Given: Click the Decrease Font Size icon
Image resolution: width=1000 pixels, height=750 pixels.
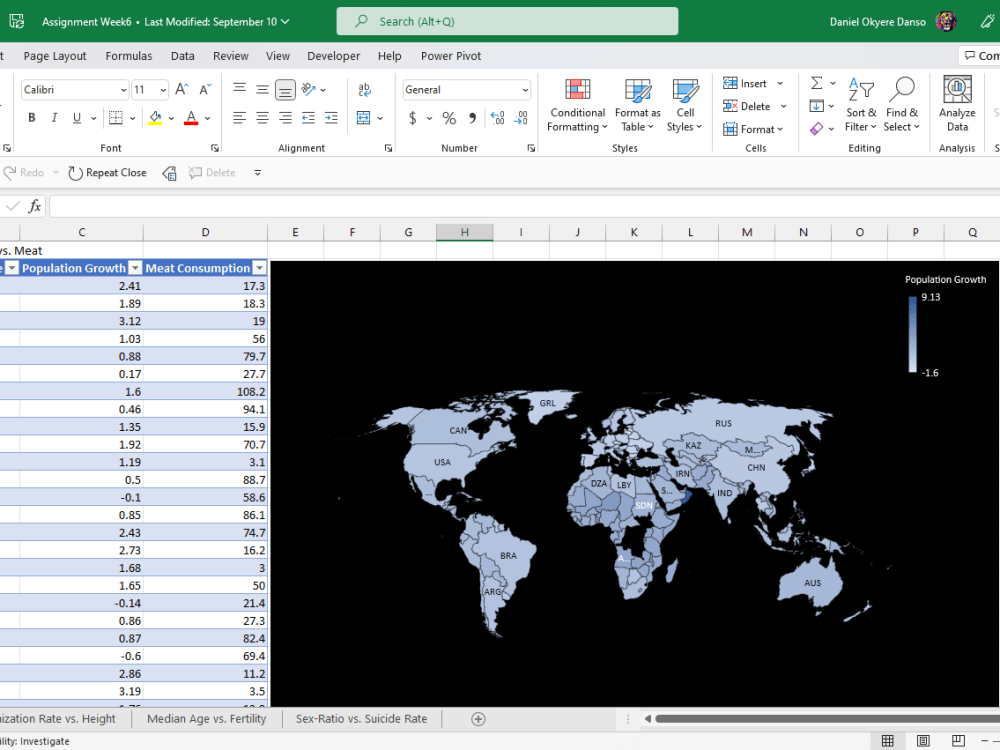Looking at the screenshot, I should click(x=205, y=89).
